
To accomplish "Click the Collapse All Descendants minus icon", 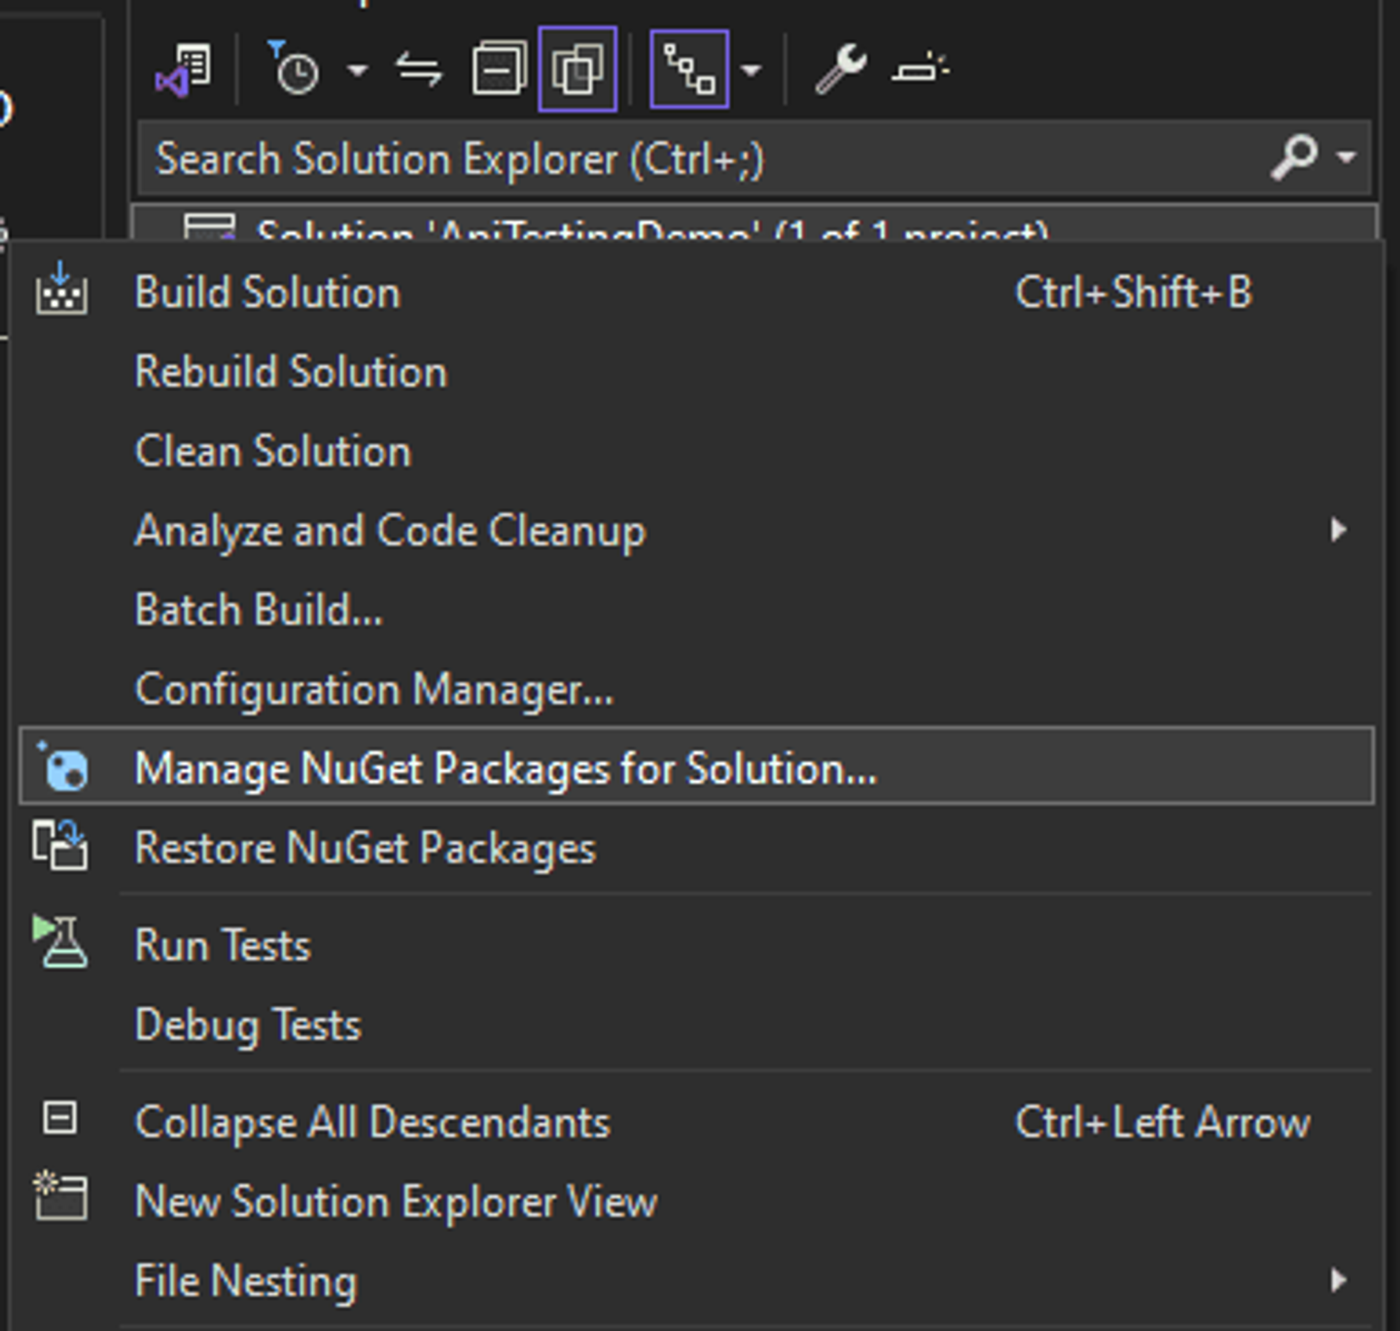I will (60, 1118).
